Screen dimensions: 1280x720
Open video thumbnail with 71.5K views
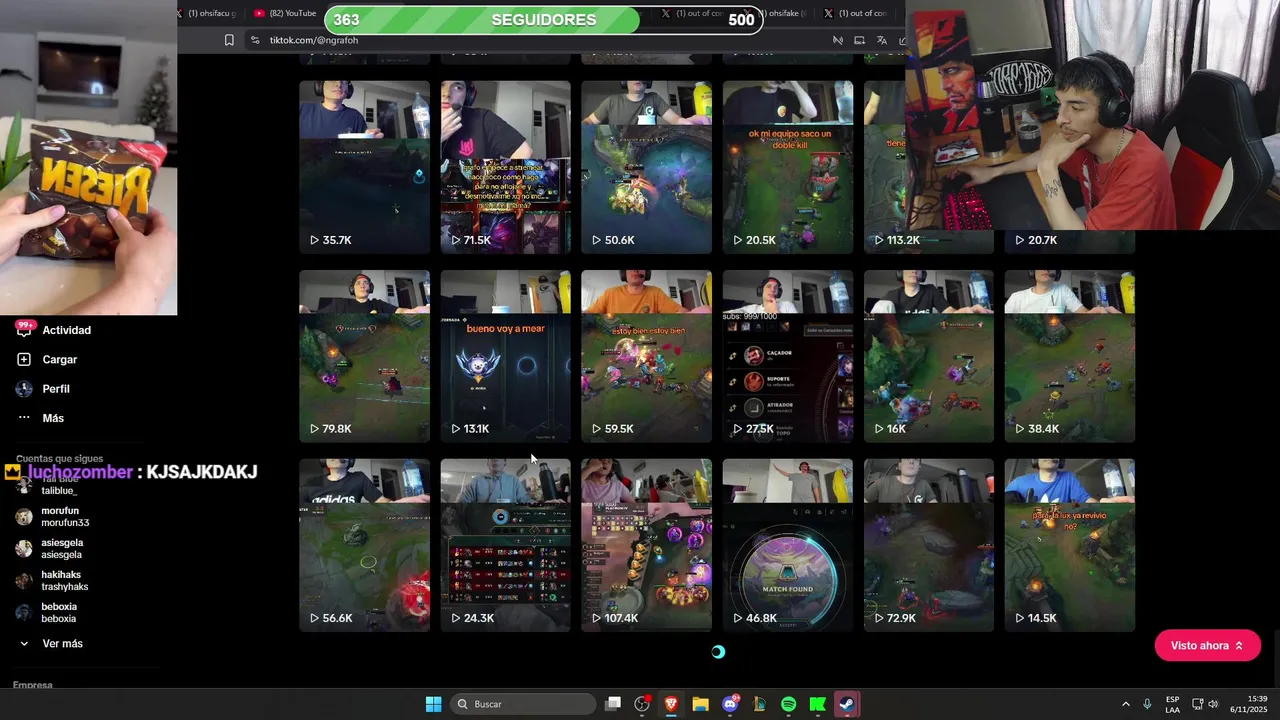pos(505,167)
